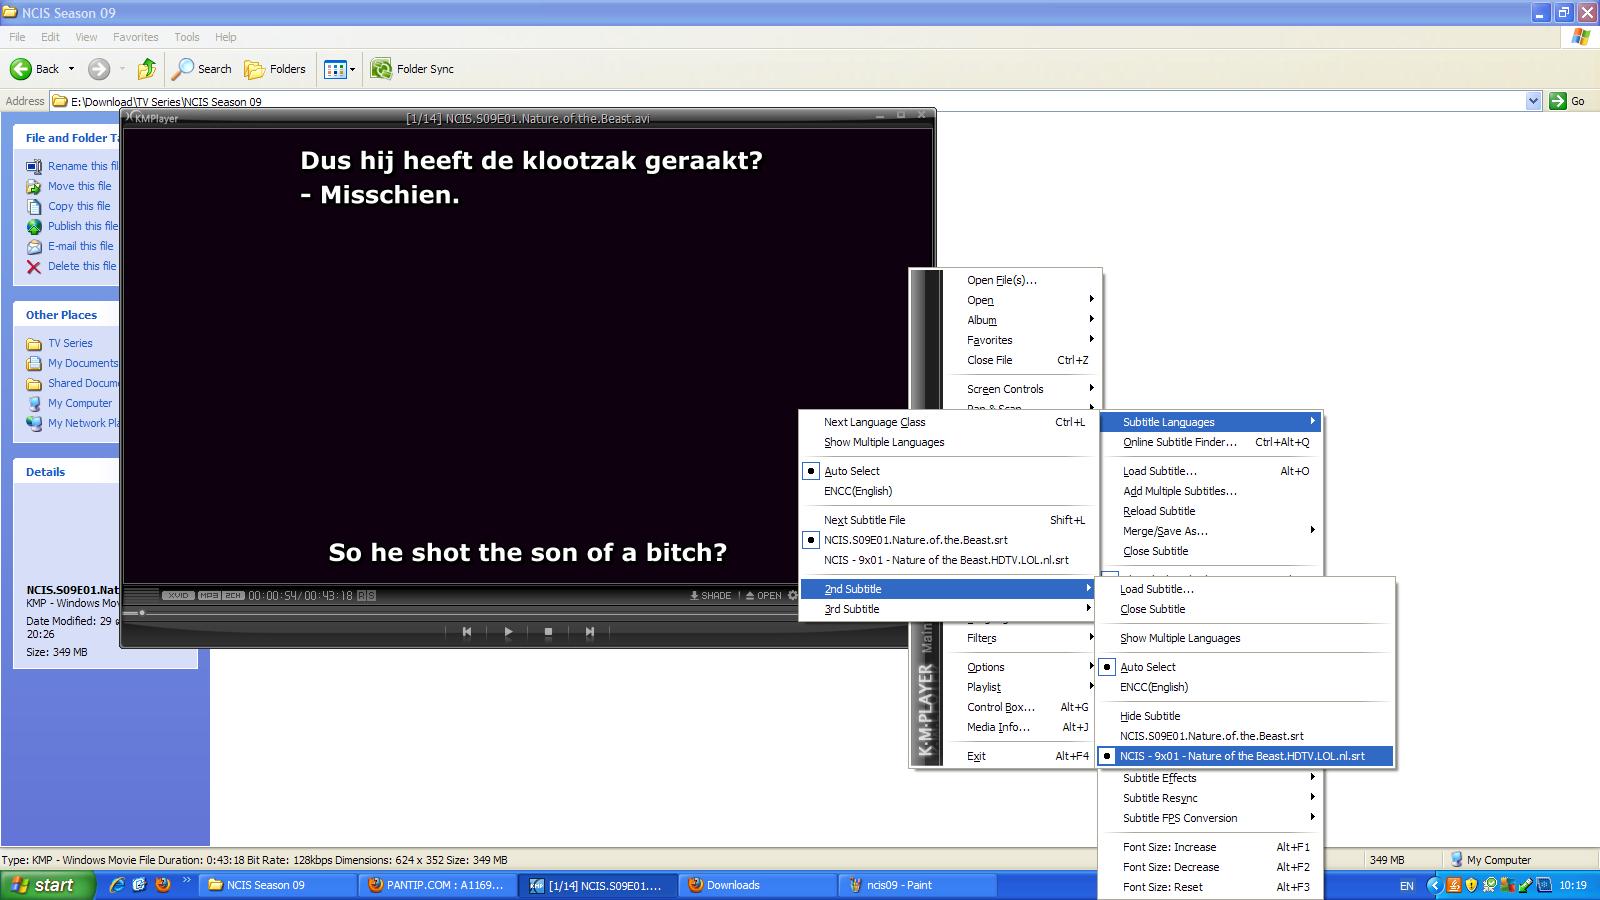This screenshot has height=900, width=1600.
Task: Expand the Screen Controls submenu
Action: 1021,389
